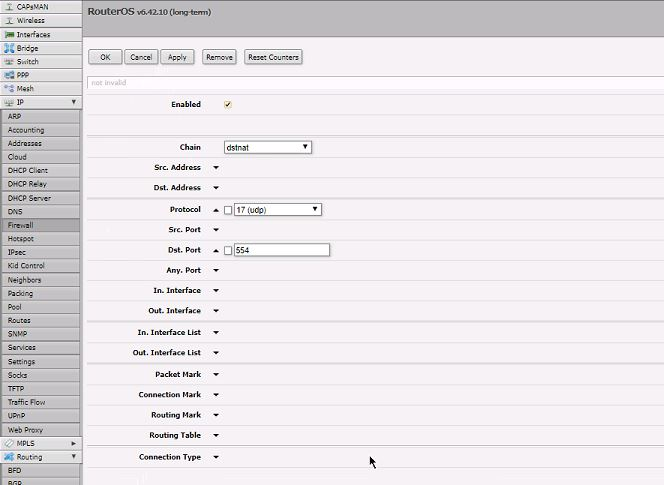Click the Reset Counters button
664x485 pixels.
pyautogui.click(x=273, y=57)
